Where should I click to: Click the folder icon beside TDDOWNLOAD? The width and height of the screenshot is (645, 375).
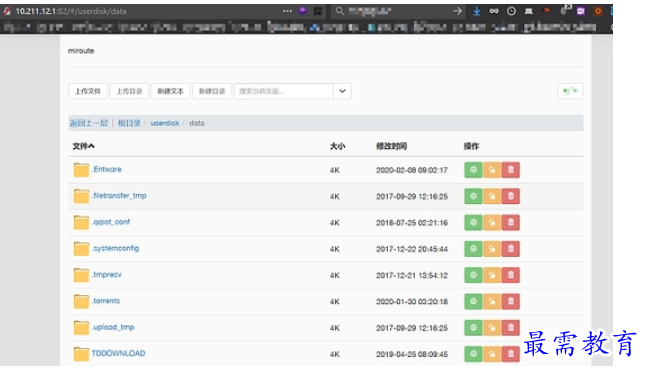tap(81, 354)
